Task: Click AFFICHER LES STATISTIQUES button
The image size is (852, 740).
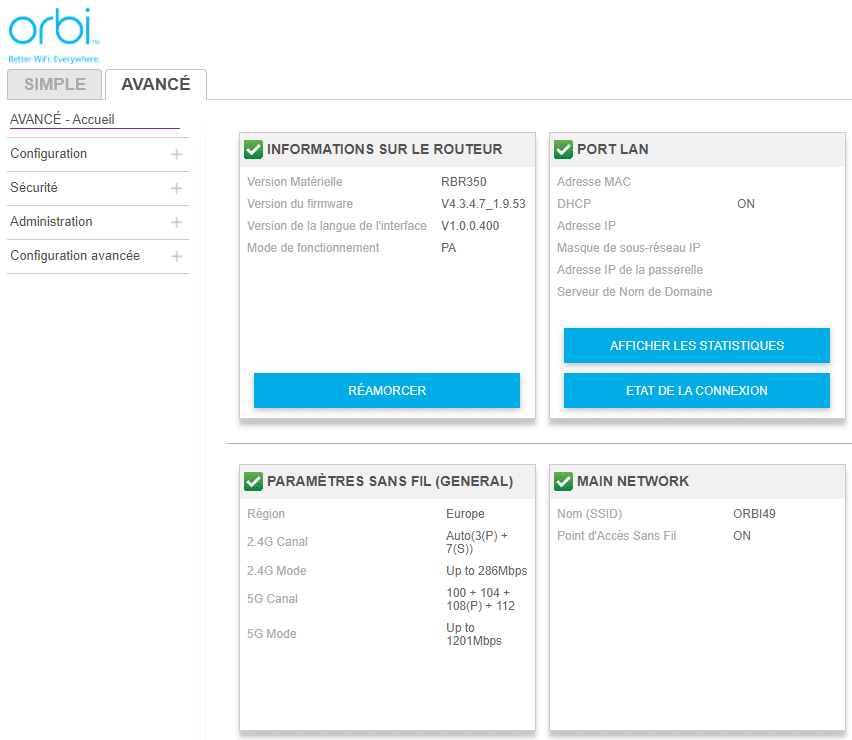Action: click(x=697, y=346)
